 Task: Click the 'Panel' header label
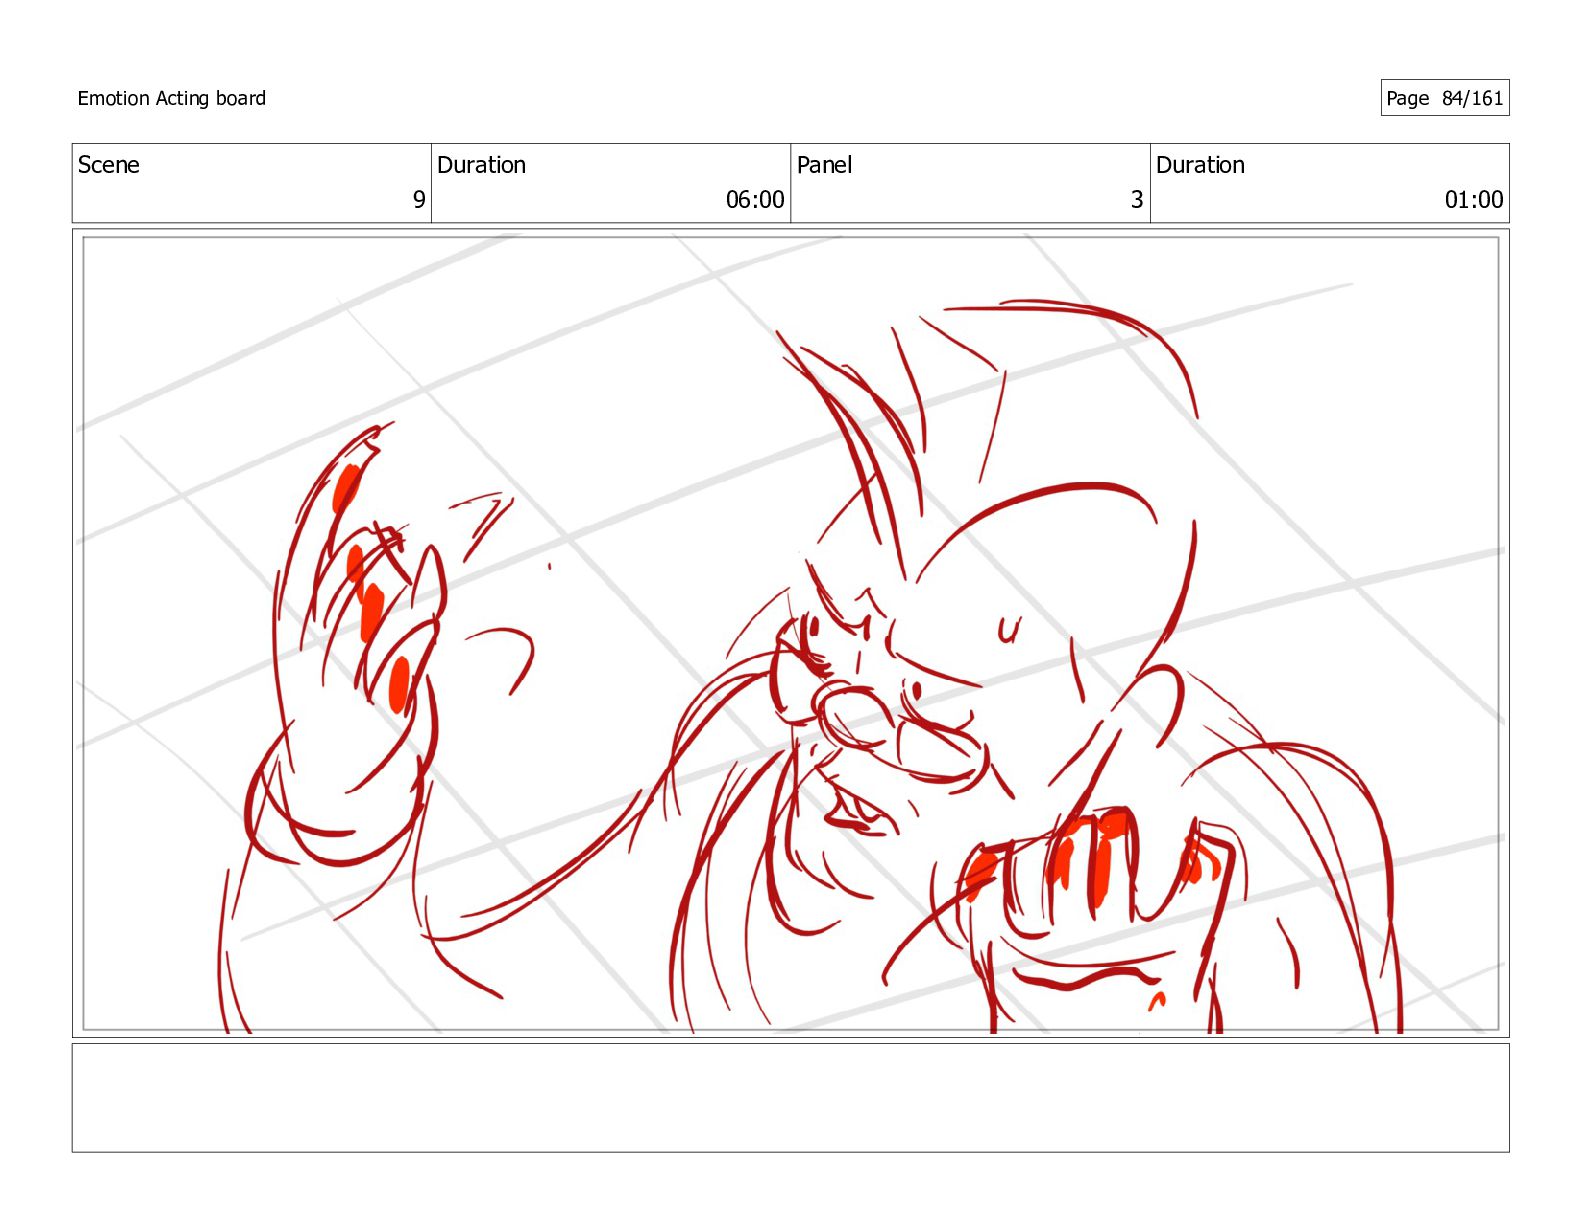825,165
